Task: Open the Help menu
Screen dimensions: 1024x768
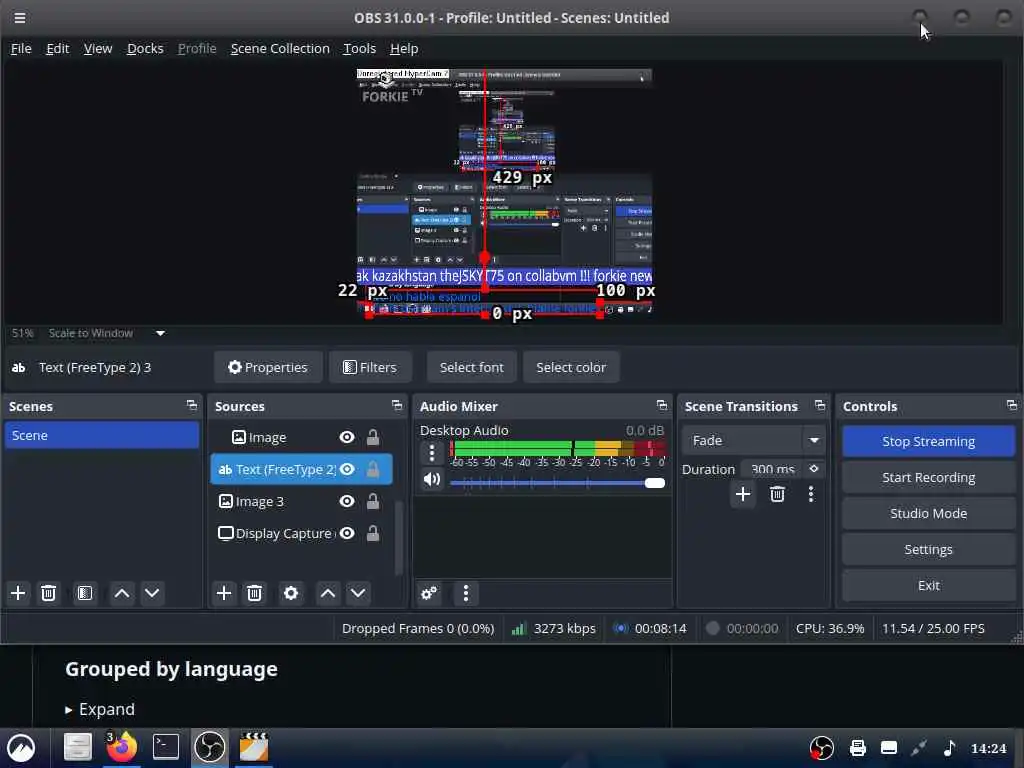Action: (404, 48)
